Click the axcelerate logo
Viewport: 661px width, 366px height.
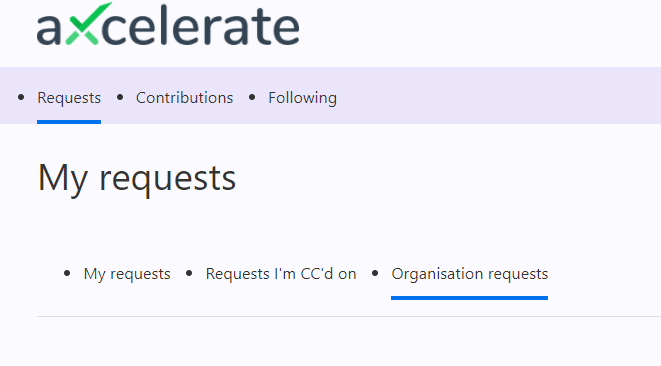pyautogui.click(x=168, y=24)
